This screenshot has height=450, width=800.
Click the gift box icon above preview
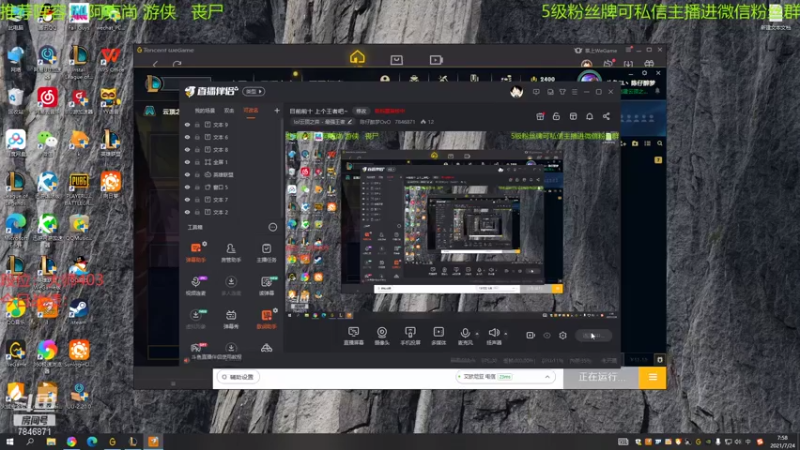[540, 116]
